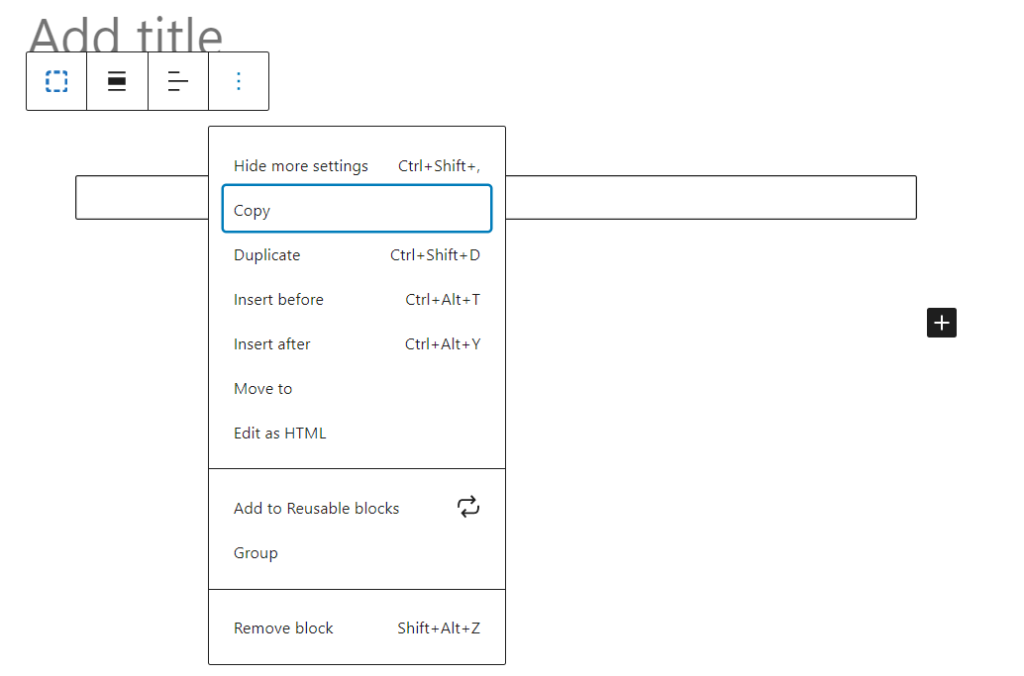
Task: Choose Insert after menu entry
Action: click(272, 344)
